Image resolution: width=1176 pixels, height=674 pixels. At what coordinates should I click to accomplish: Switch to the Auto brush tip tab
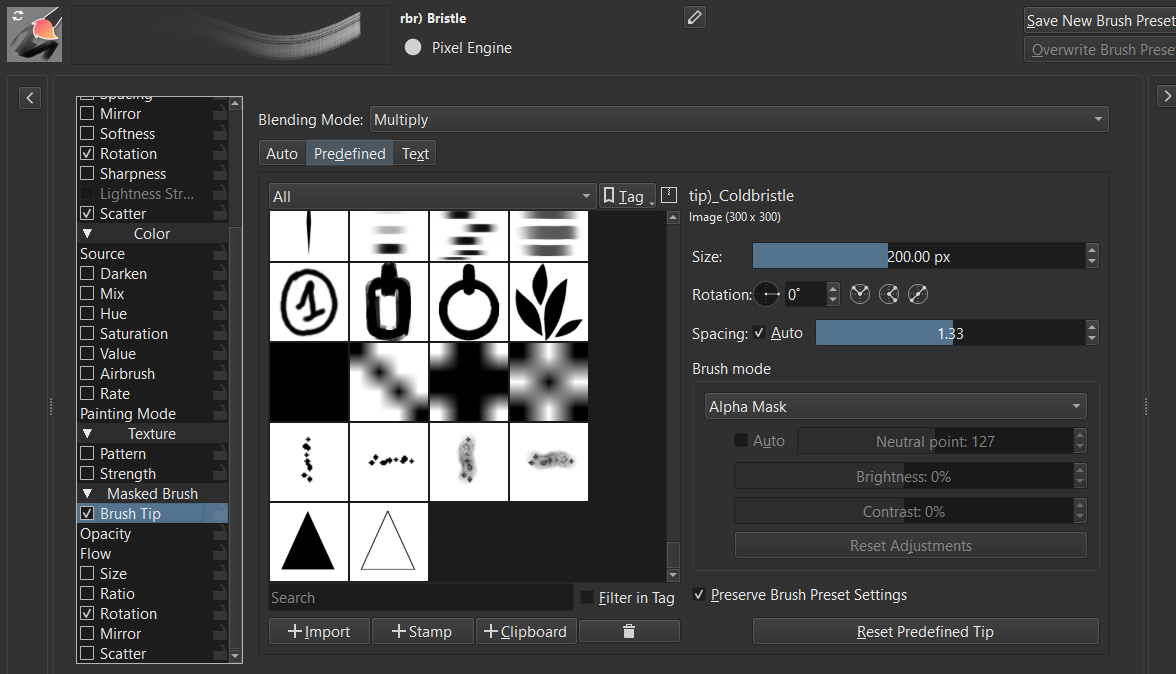click(282, 153)
